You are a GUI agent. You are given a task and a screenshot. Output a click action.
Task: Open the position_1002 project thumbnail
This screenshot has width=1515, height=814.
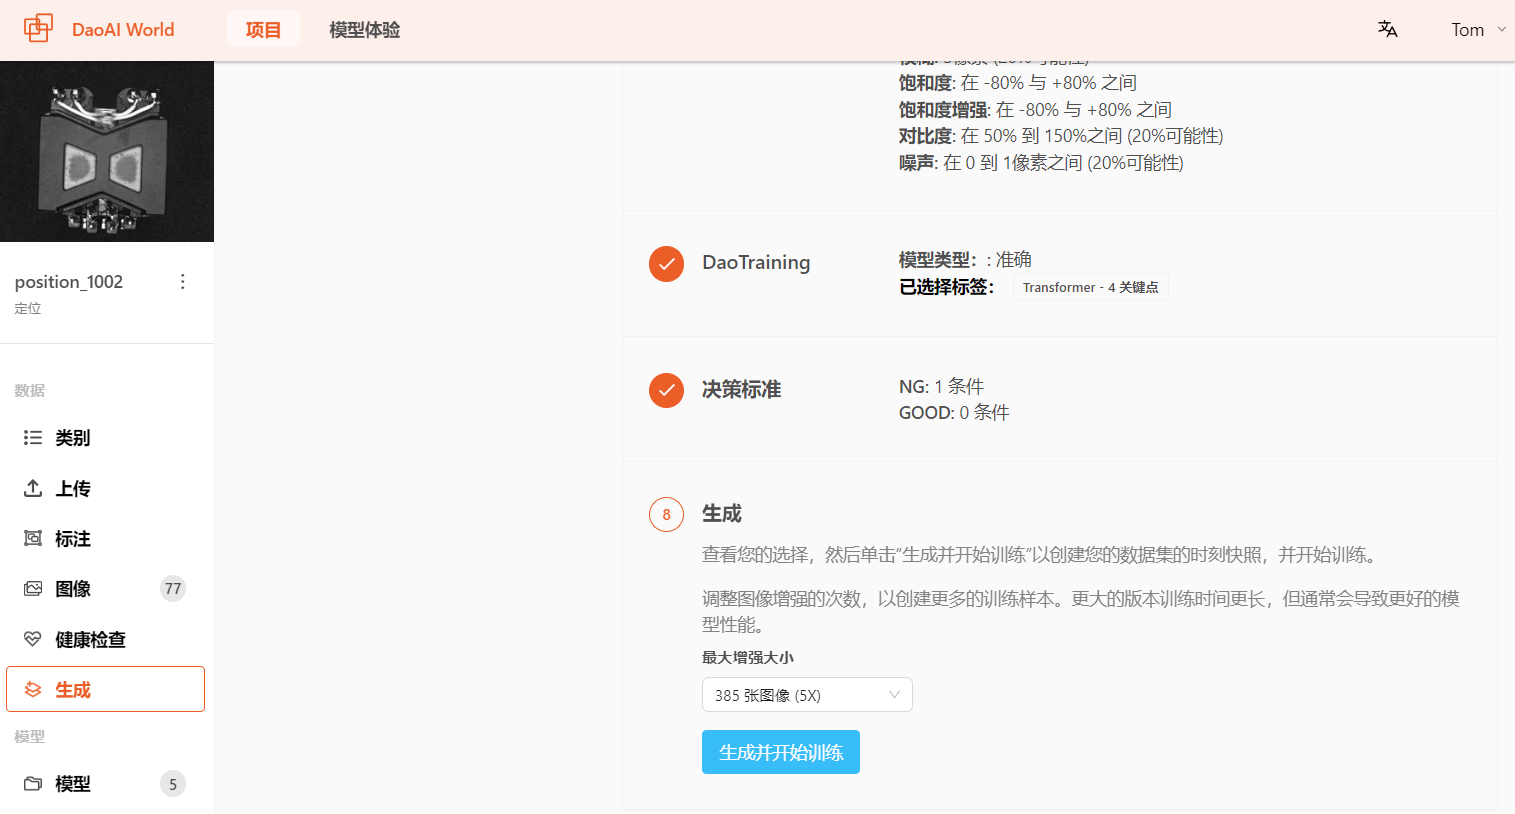tap(107, 151)
